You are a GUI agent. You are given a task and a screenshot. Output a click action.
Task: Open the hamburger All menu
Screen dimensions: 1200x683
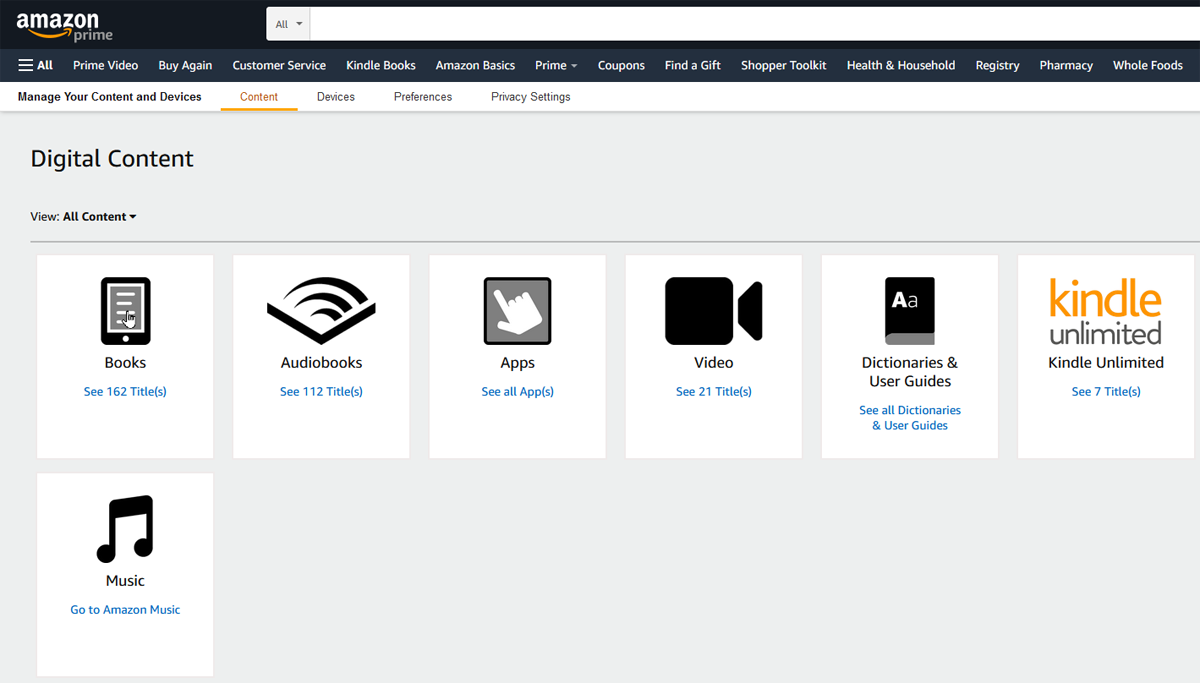[x=35, y=64]
